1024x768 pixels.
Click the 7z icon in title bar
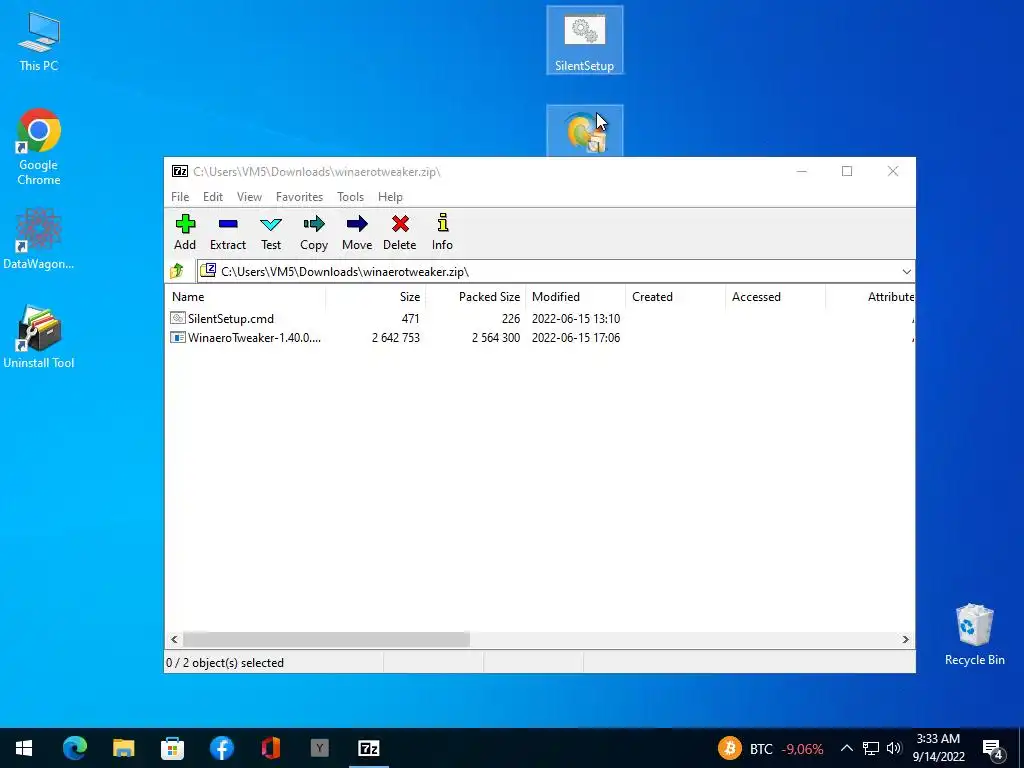click(180, 172)
